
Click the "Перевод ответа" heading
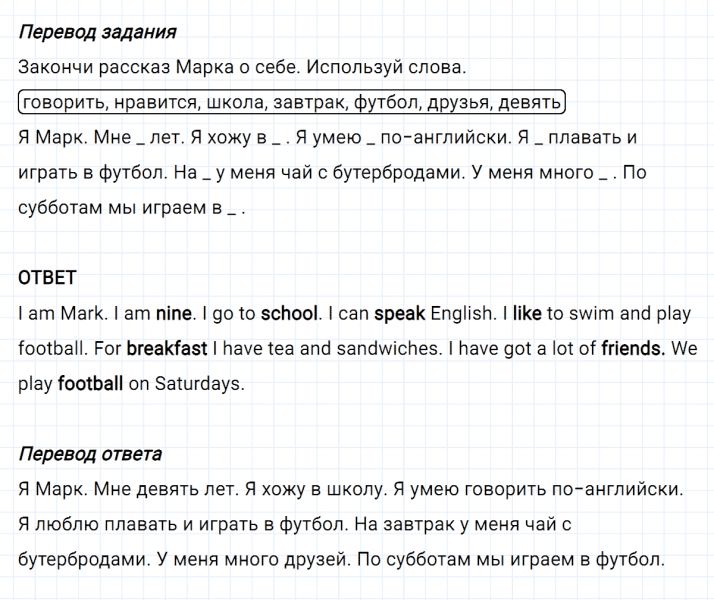tap(90, 454)
